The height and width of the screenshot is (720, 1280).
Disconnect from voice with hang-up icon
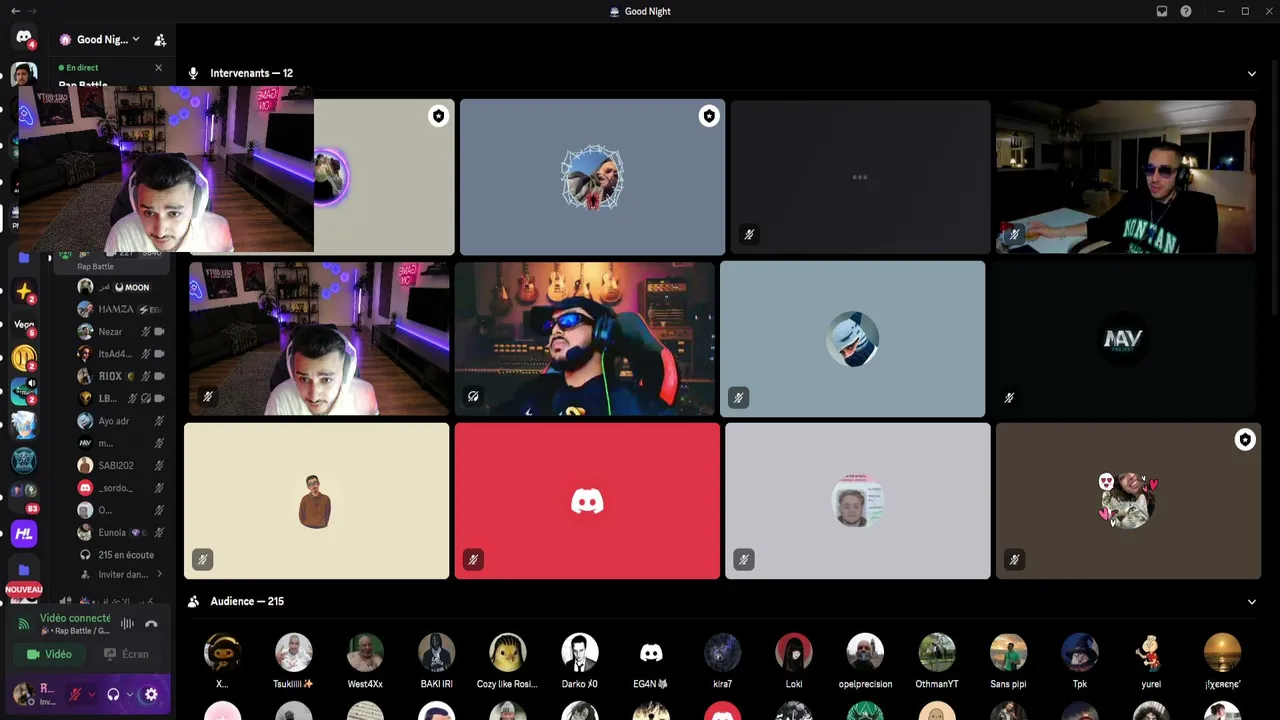click(151, 624)
